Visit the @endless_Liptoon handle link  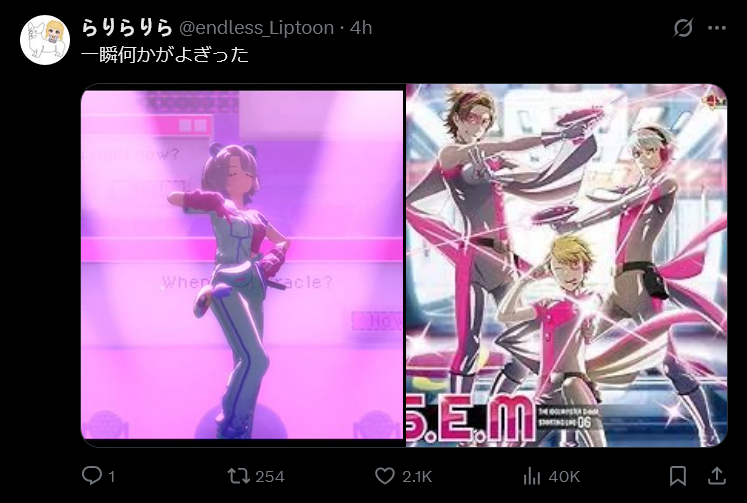point(256,28)
